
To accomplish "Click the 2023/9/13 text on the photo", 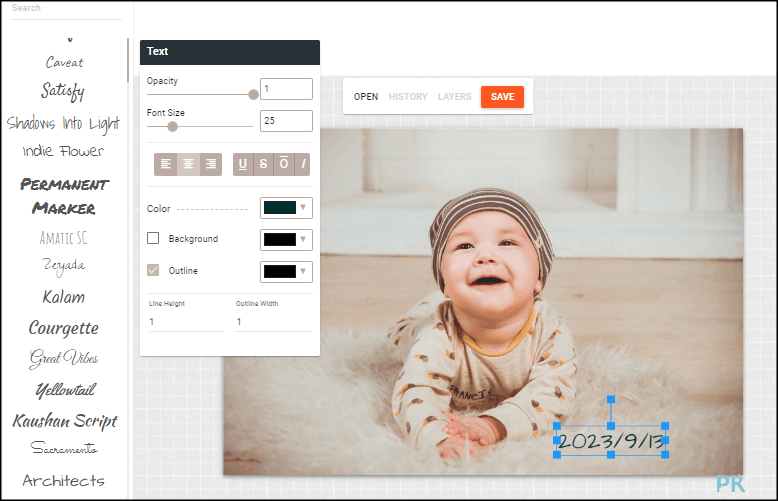I will (611, 440).
